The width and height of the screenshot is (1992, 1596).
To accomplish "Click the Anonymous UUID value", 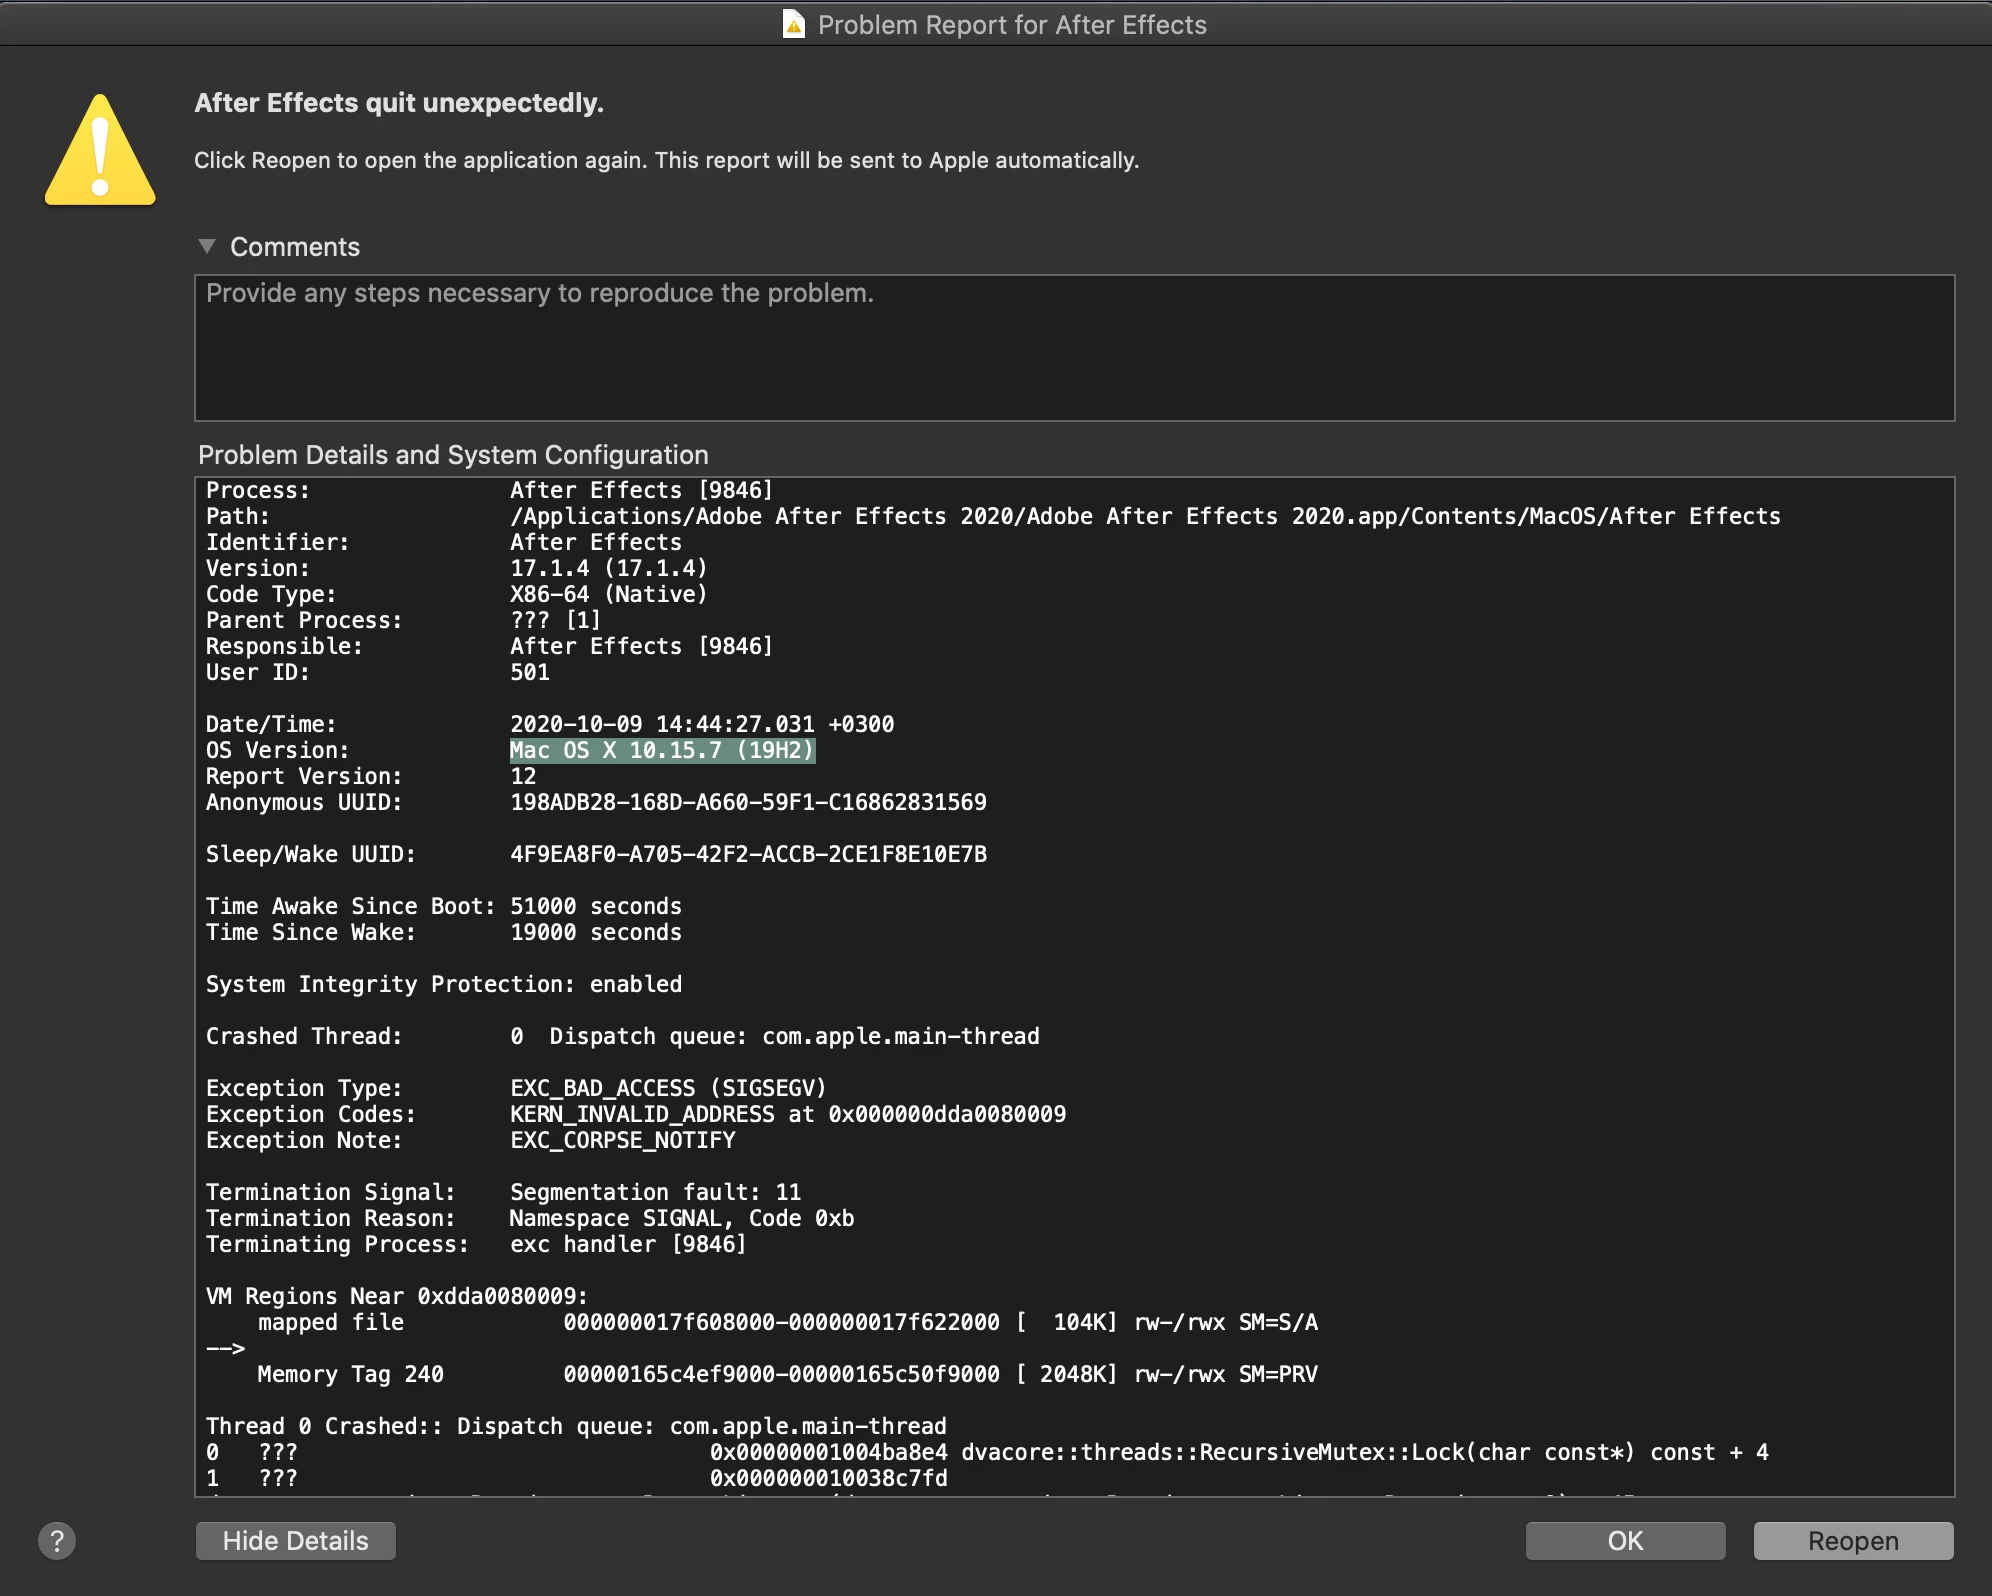I will coord(747,802).
